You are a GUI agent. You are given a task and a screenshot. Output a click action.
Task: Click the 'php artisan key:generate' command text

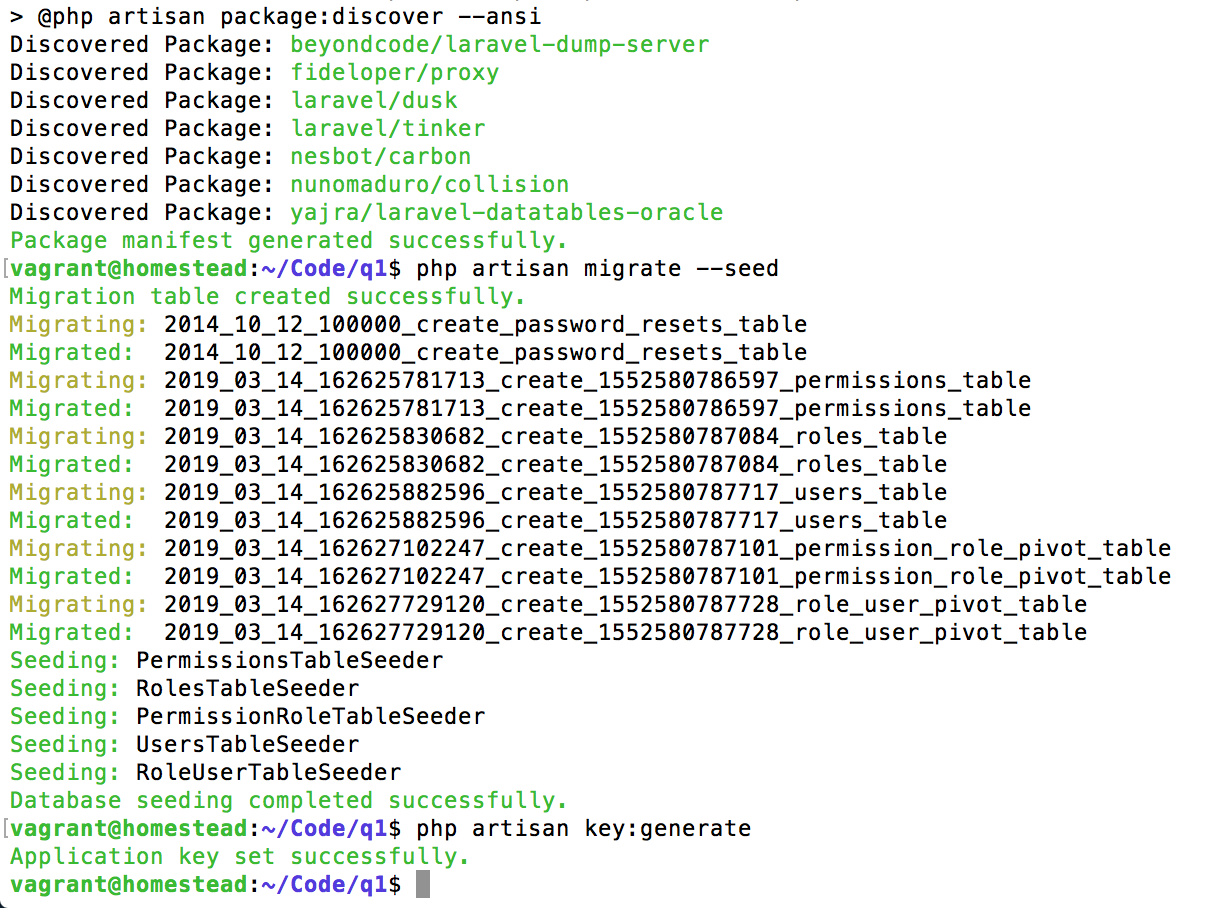[x=583, y=828]
